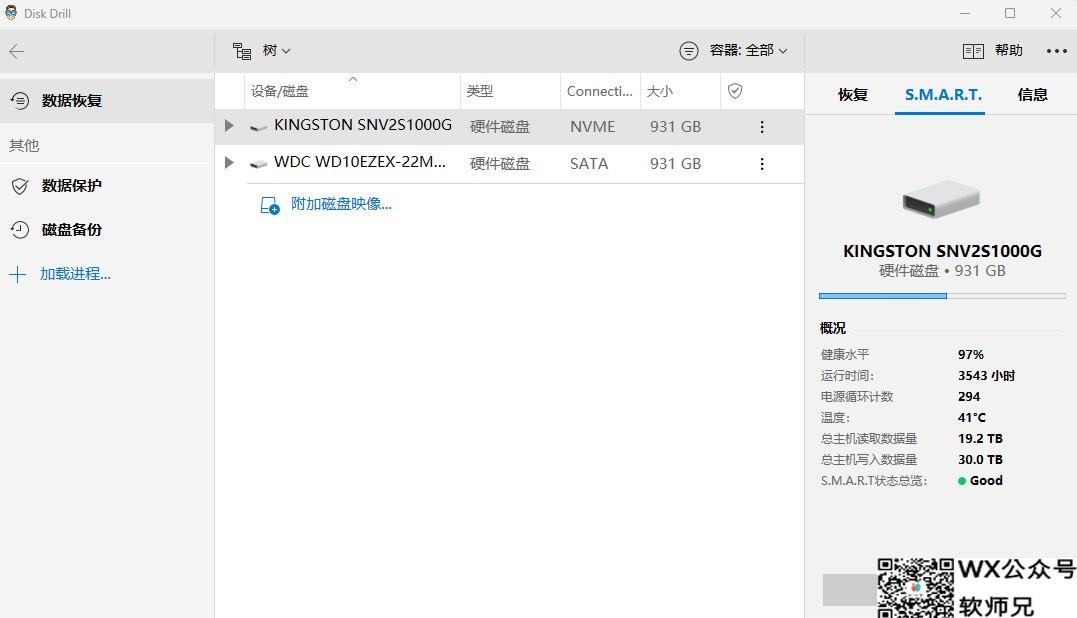Click the 19.2 TB read value

click(x=980, y=439)
